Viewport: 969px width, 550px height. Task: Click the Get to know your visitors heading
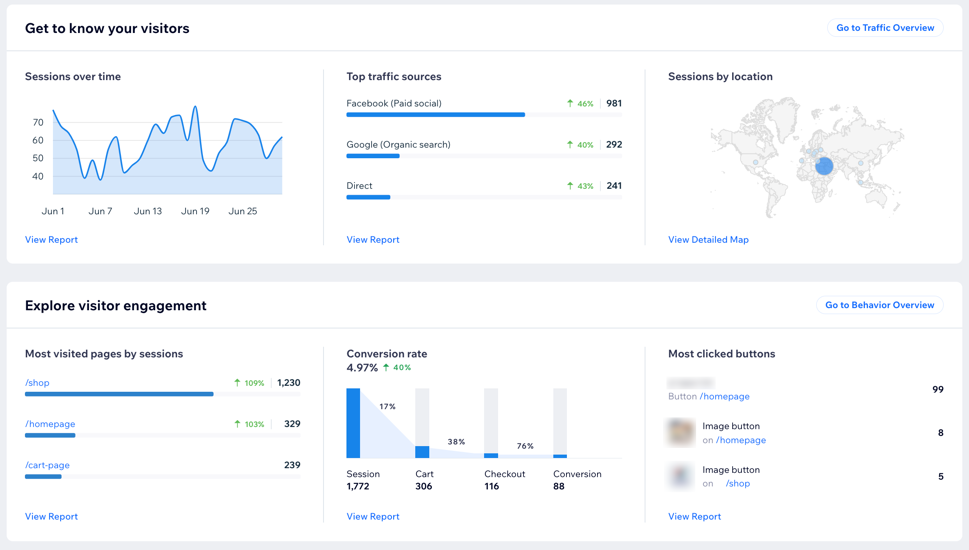[x=107, y=28]
